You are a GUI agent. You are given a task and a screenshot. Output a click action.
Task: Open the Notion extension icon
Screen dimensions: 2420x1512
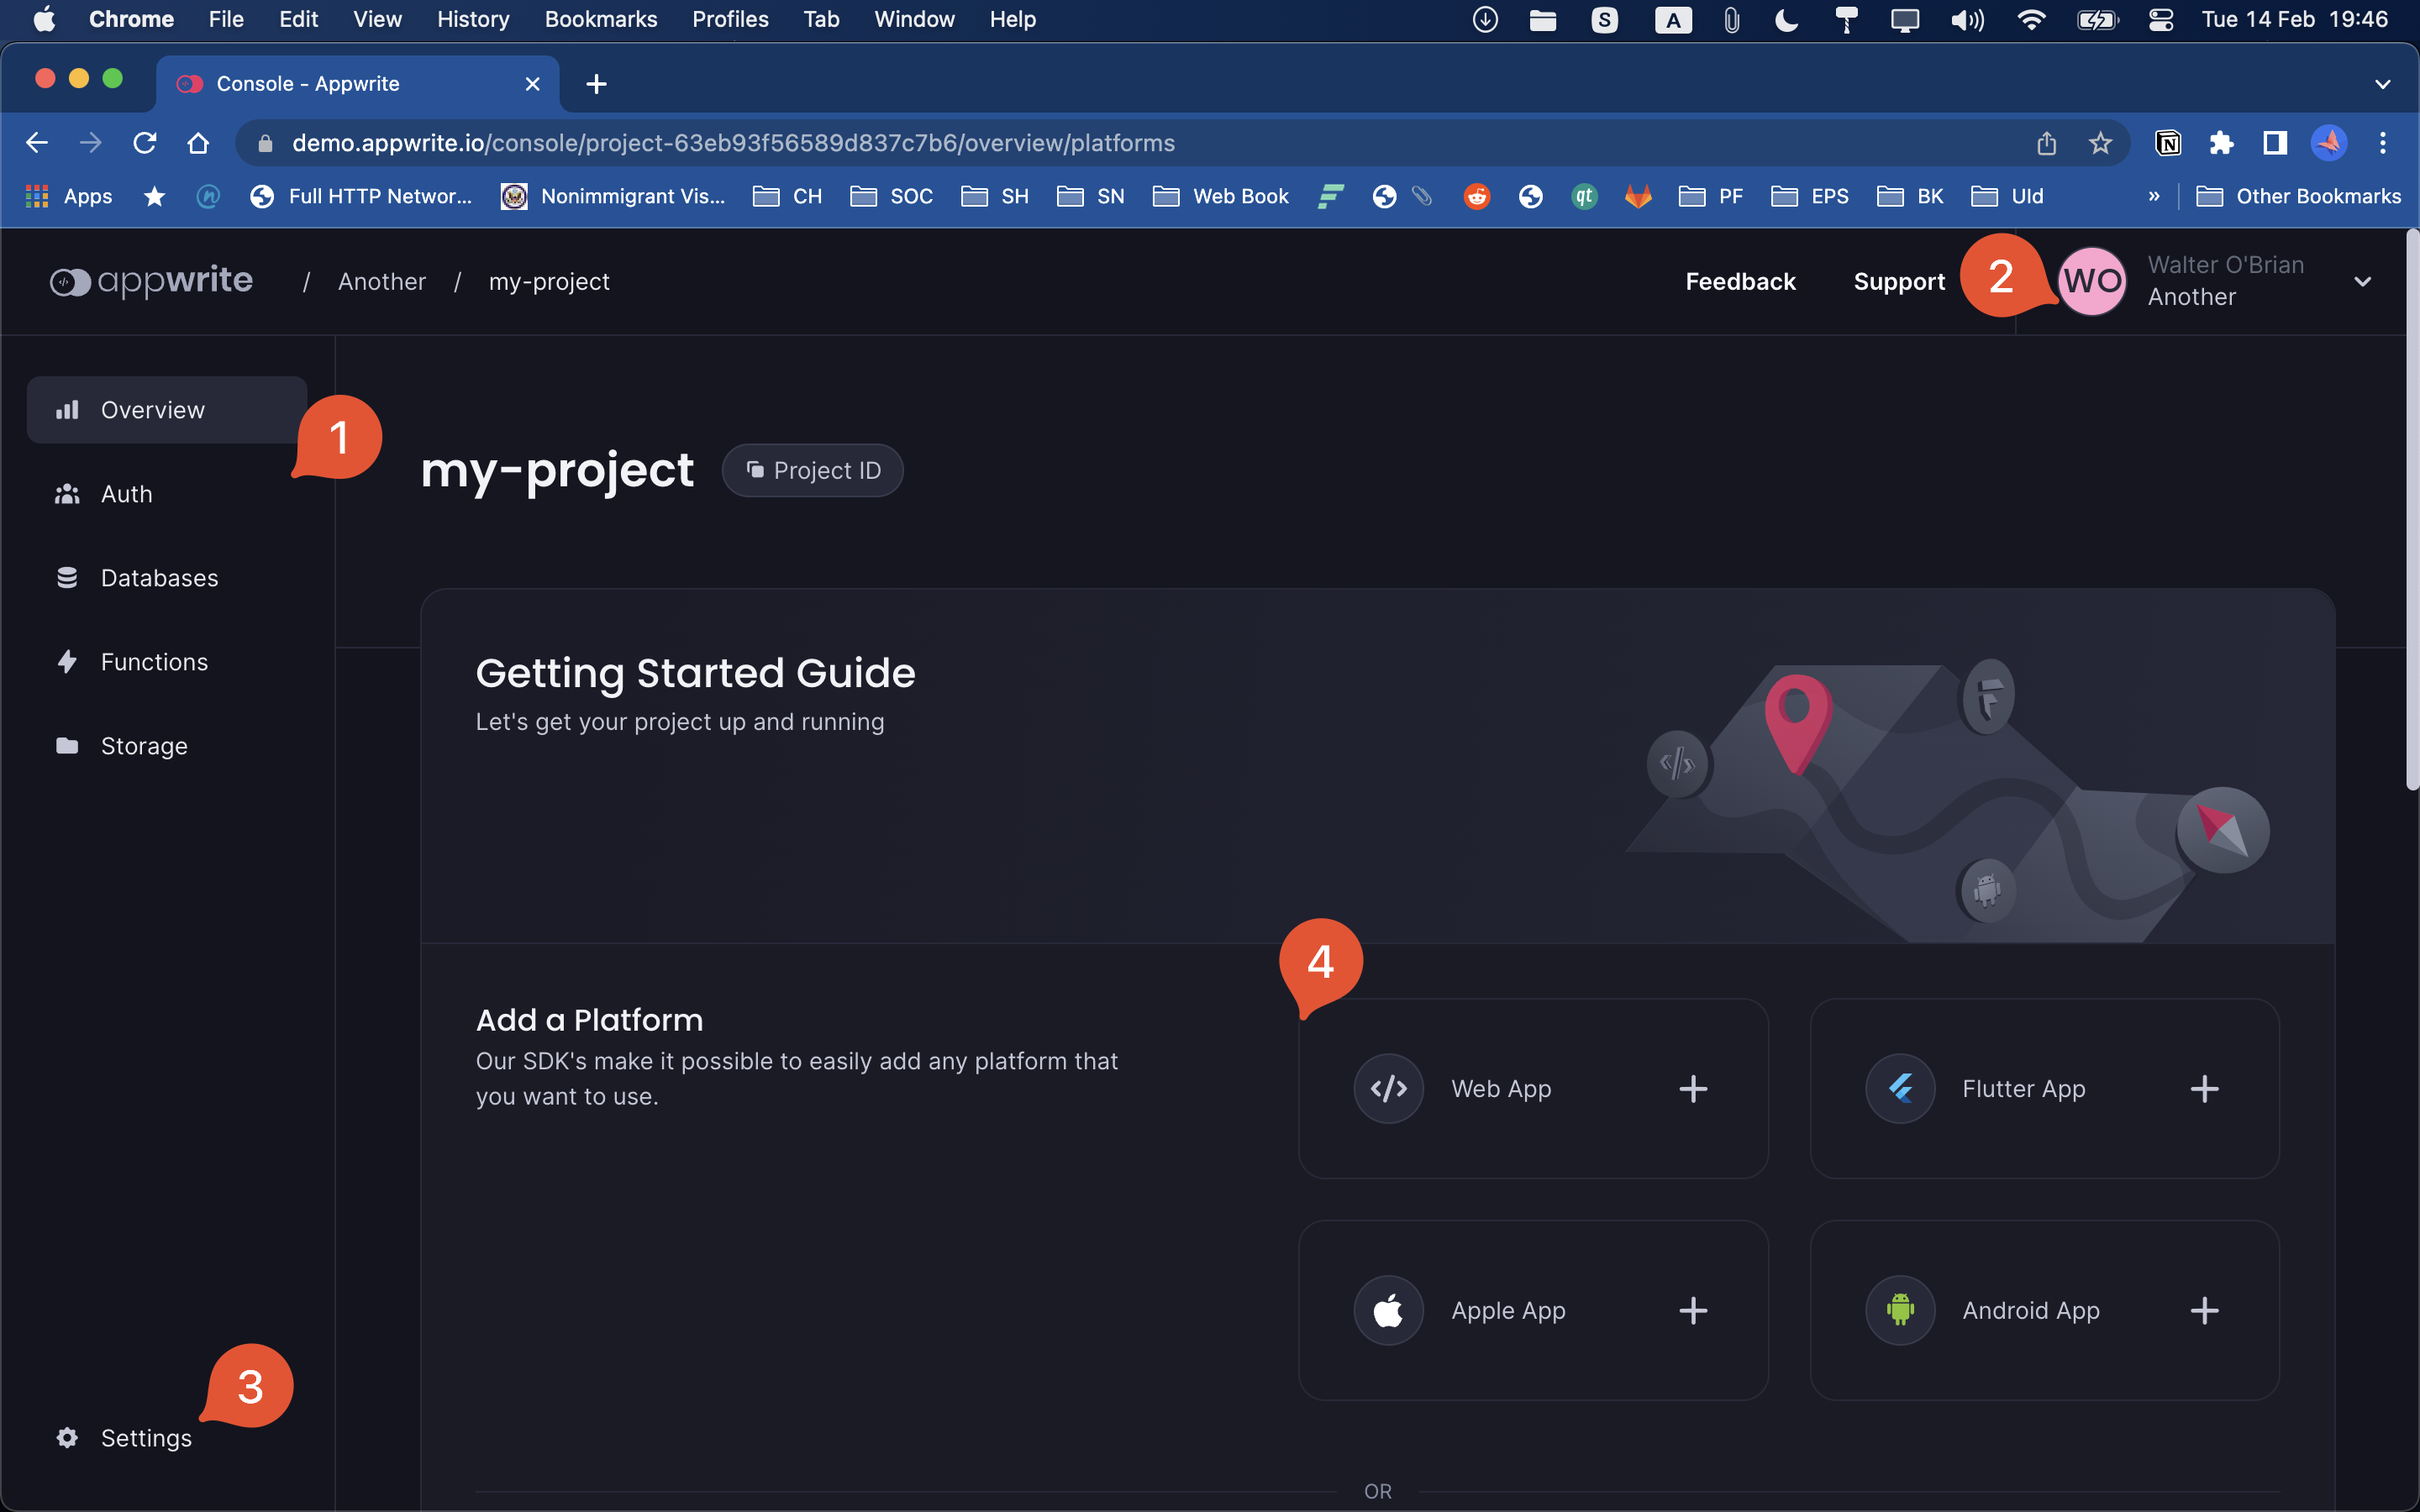[x=2168, y=143]
